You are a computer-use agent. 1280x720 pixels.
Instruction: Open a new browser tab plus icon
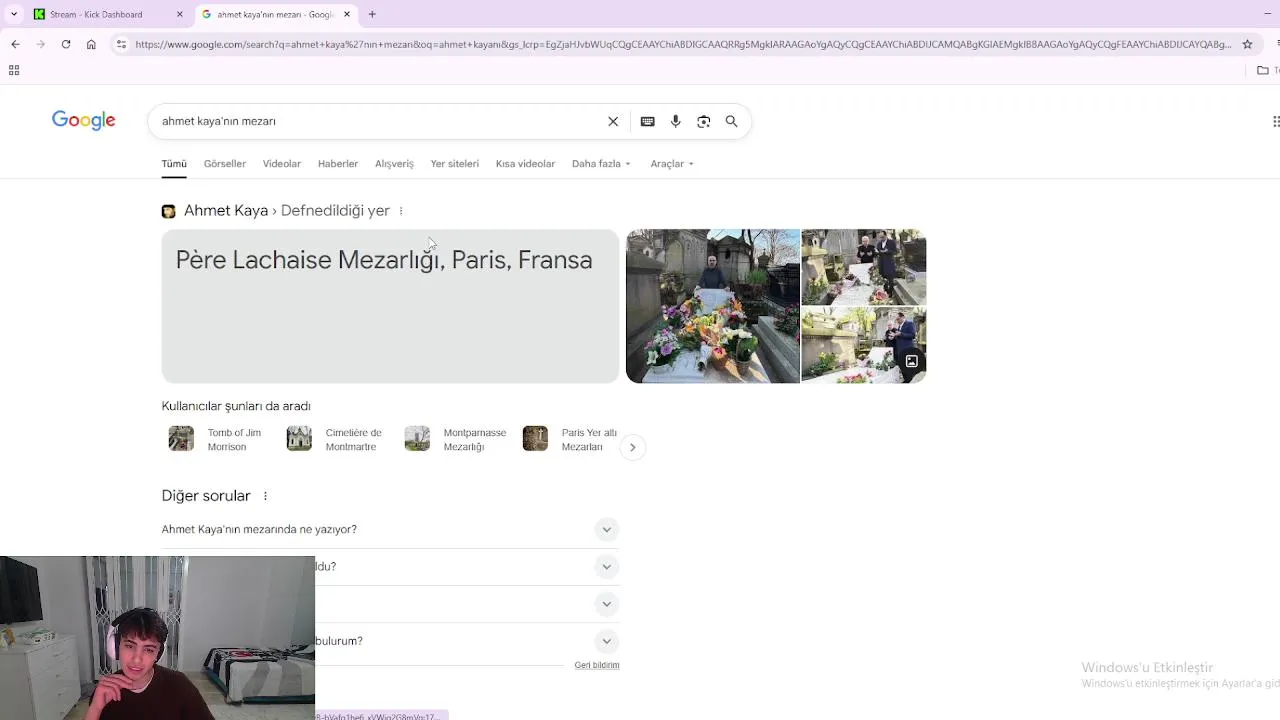click(372, 14)
